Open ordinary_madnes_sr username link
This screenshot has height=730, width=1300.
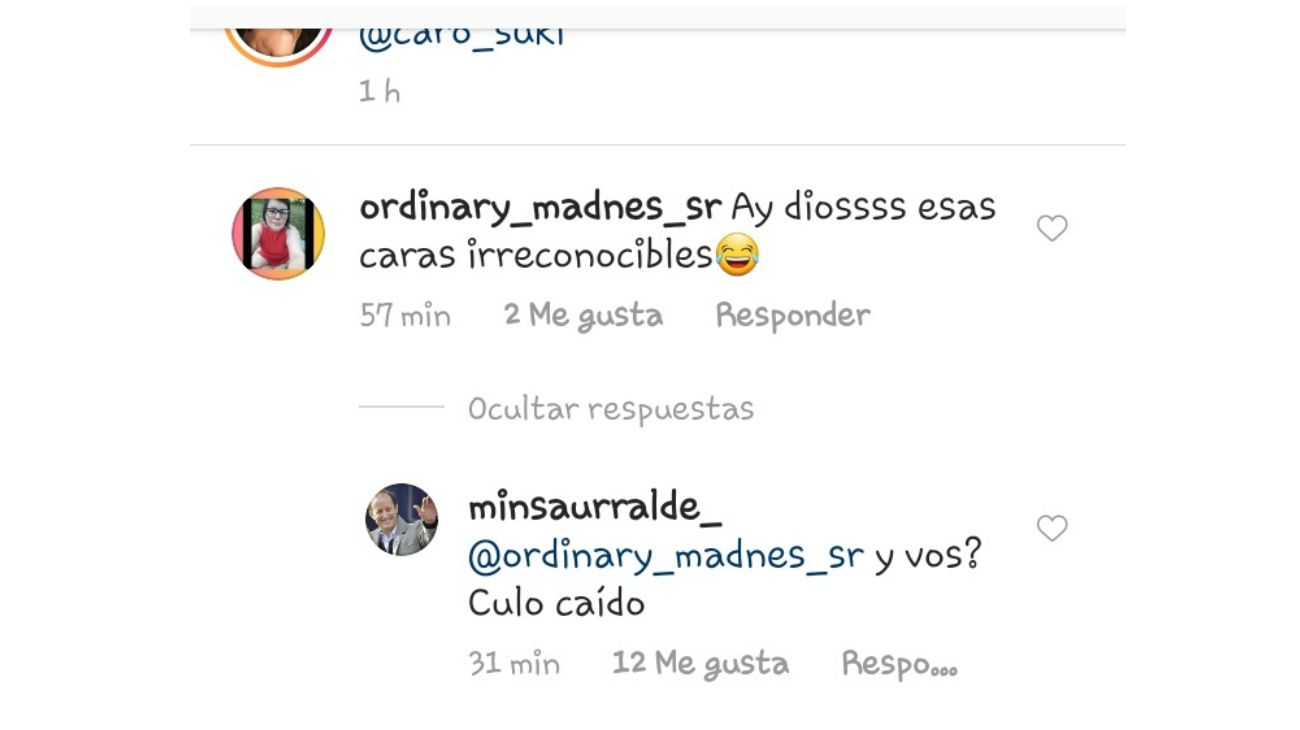point(540,208)
